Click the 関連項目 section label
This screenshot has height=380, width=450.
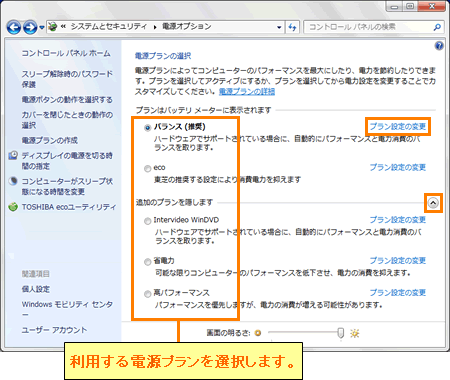pyautogui.click(x=36, y=274)
